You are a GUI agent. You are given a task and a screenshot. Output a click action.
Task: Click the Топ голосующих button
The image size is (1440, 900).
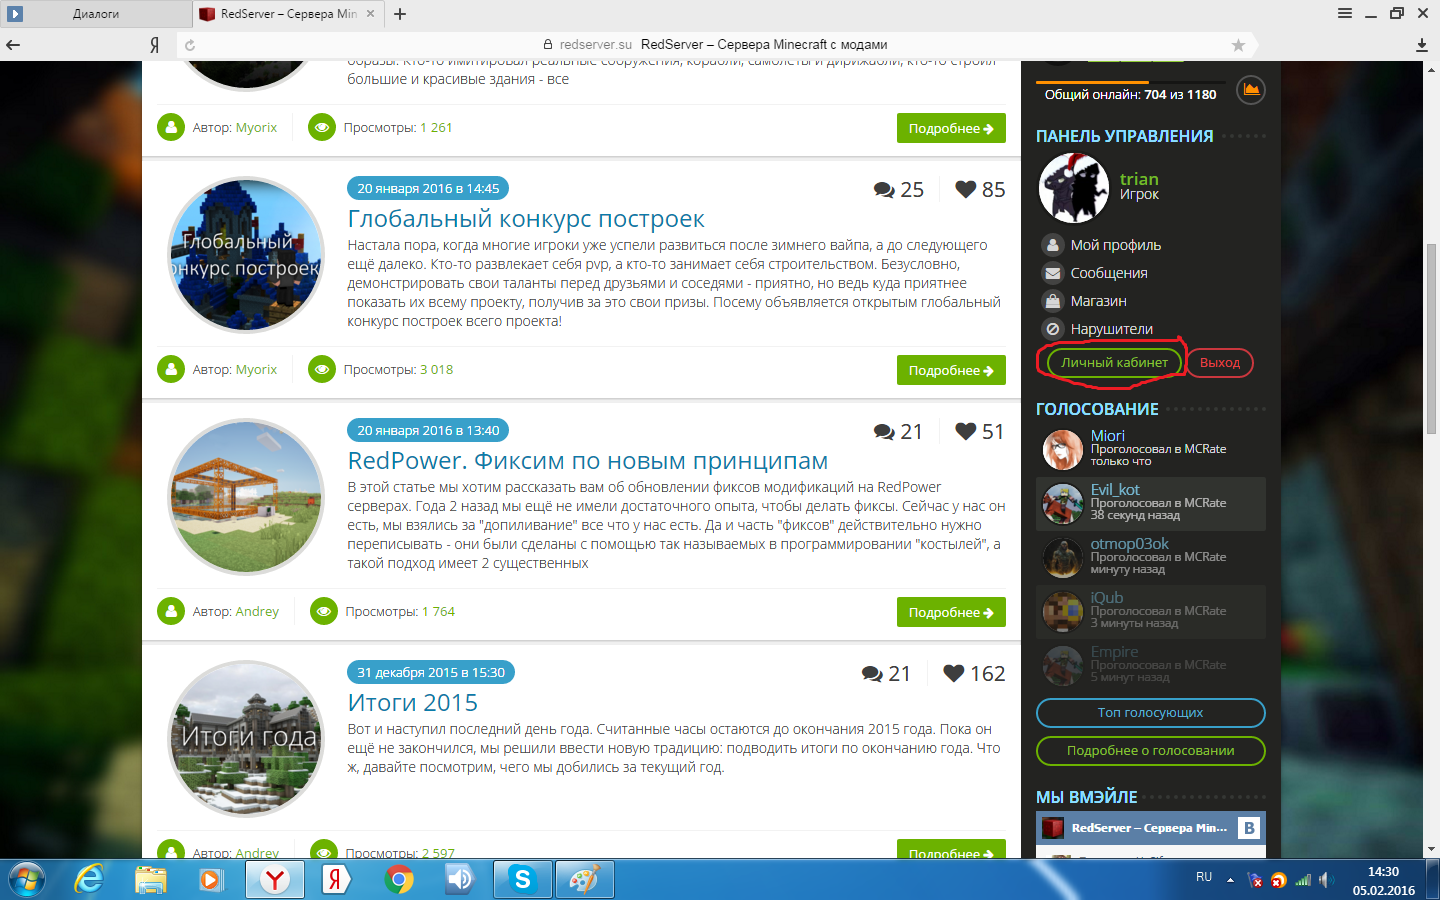pos(1151,713)
